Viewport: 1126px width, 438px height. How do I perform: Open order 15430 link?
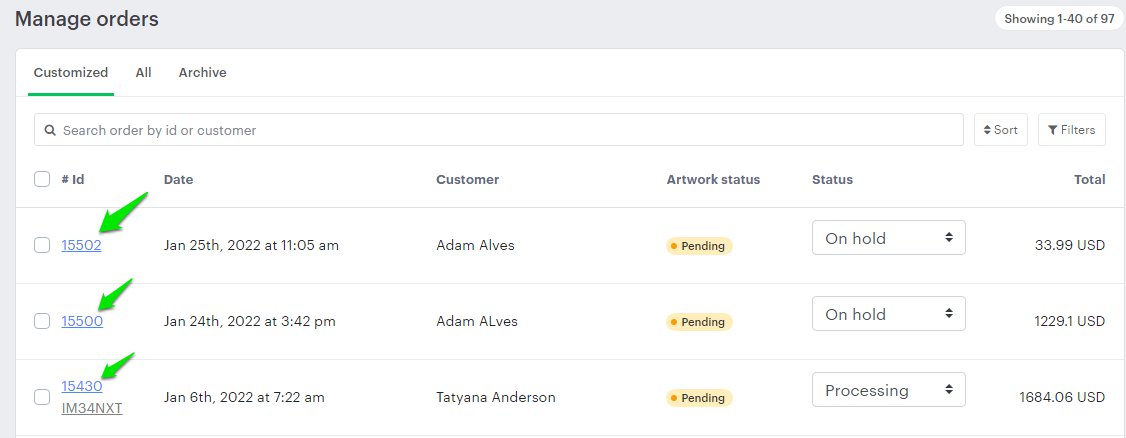click(x=82, y=386)
